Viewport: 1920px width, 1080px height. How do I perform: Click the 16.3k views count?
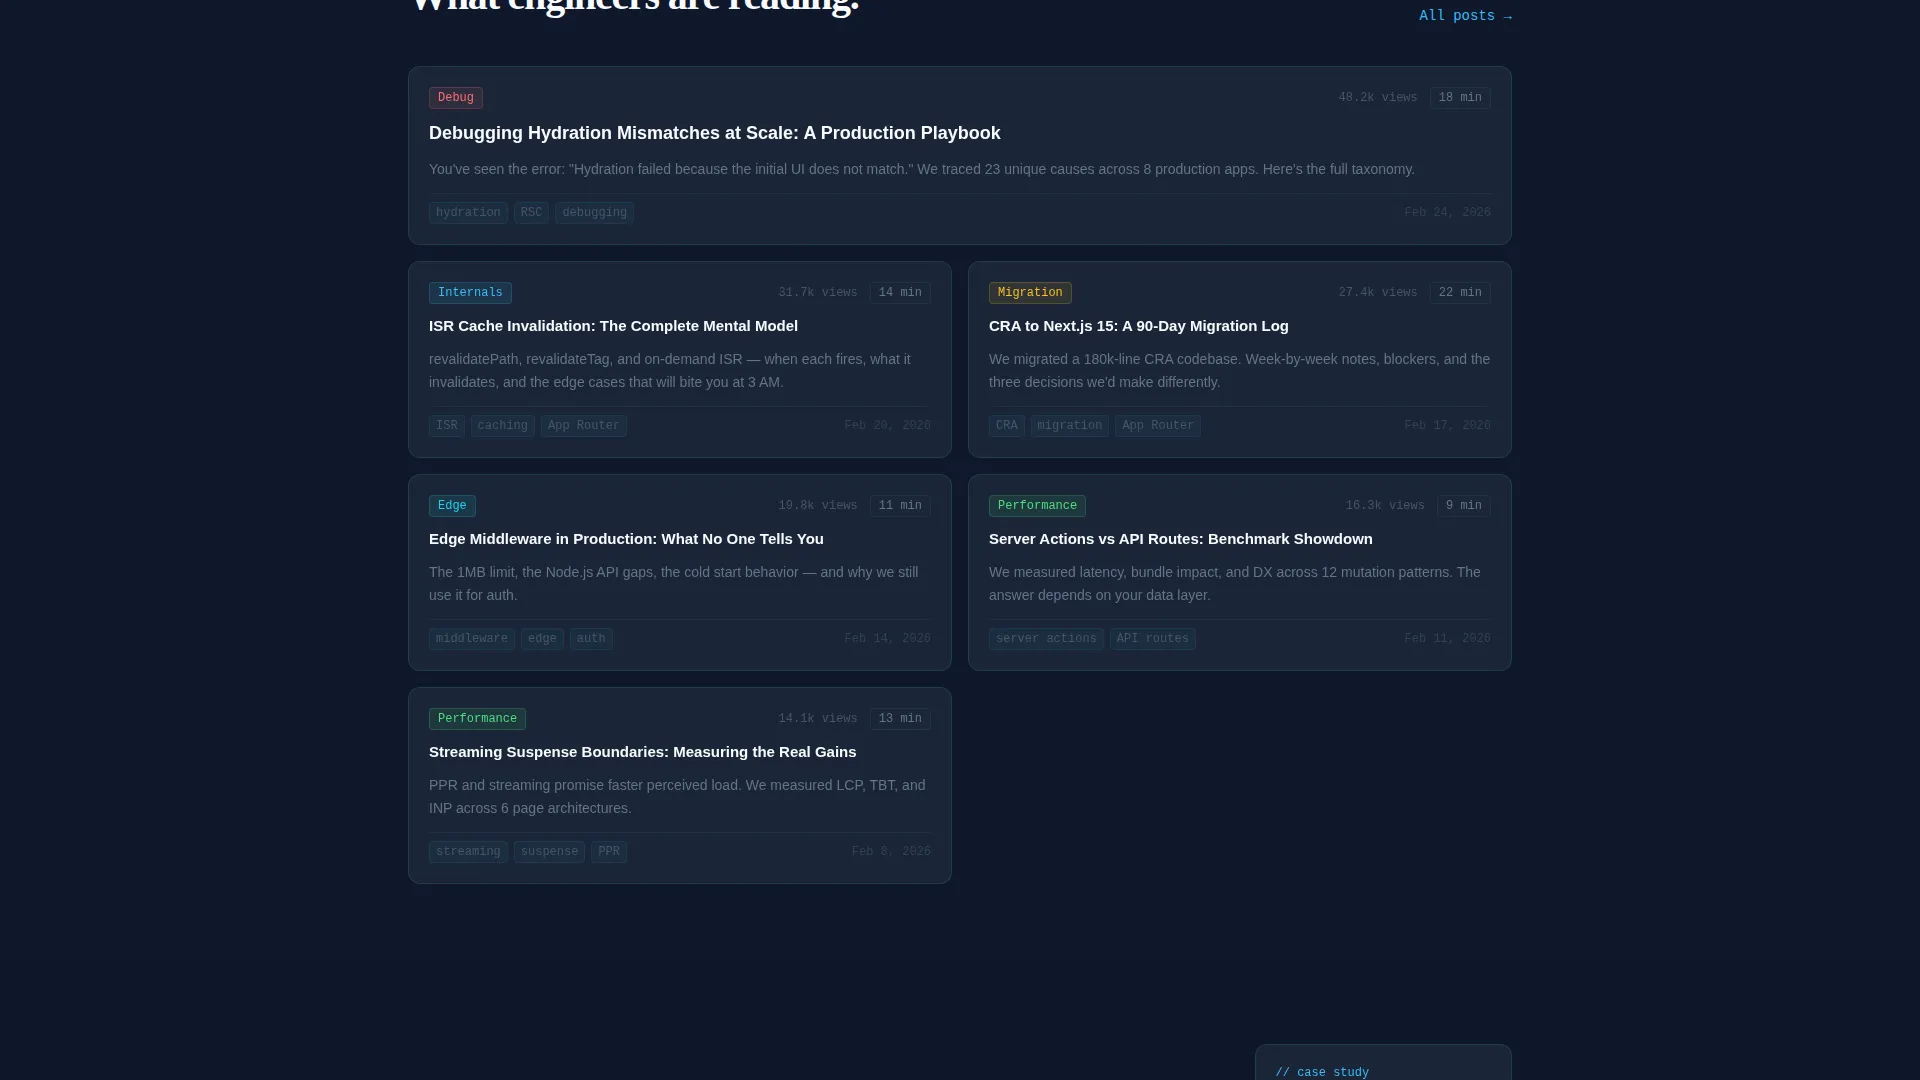click(x=1385, y=506)
